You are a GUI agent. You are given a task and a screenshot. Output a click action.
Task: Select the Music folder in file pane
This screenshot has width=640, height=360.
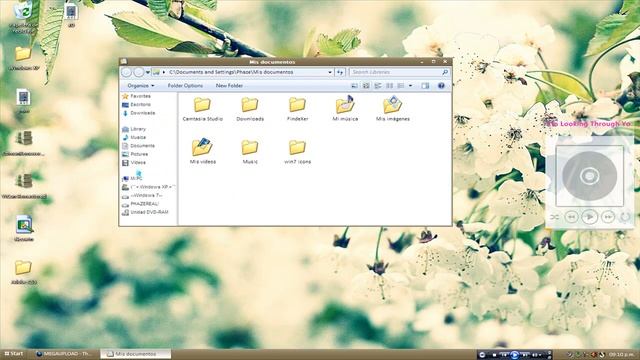250,152
